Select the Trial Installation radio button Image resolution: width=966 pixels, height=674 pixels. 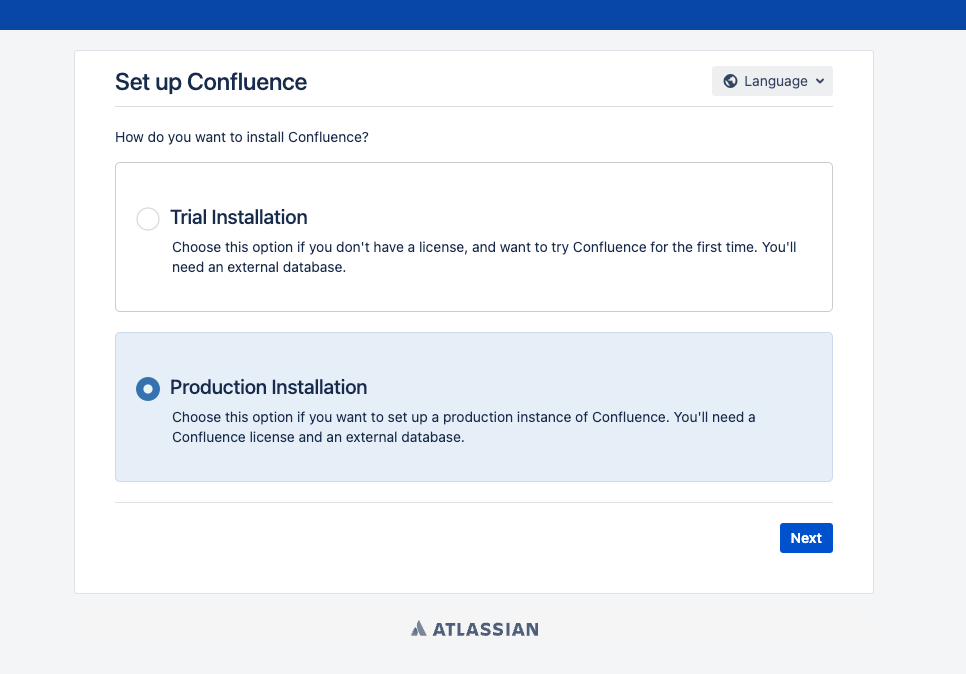pyautogui.click(x=148, y=219)
